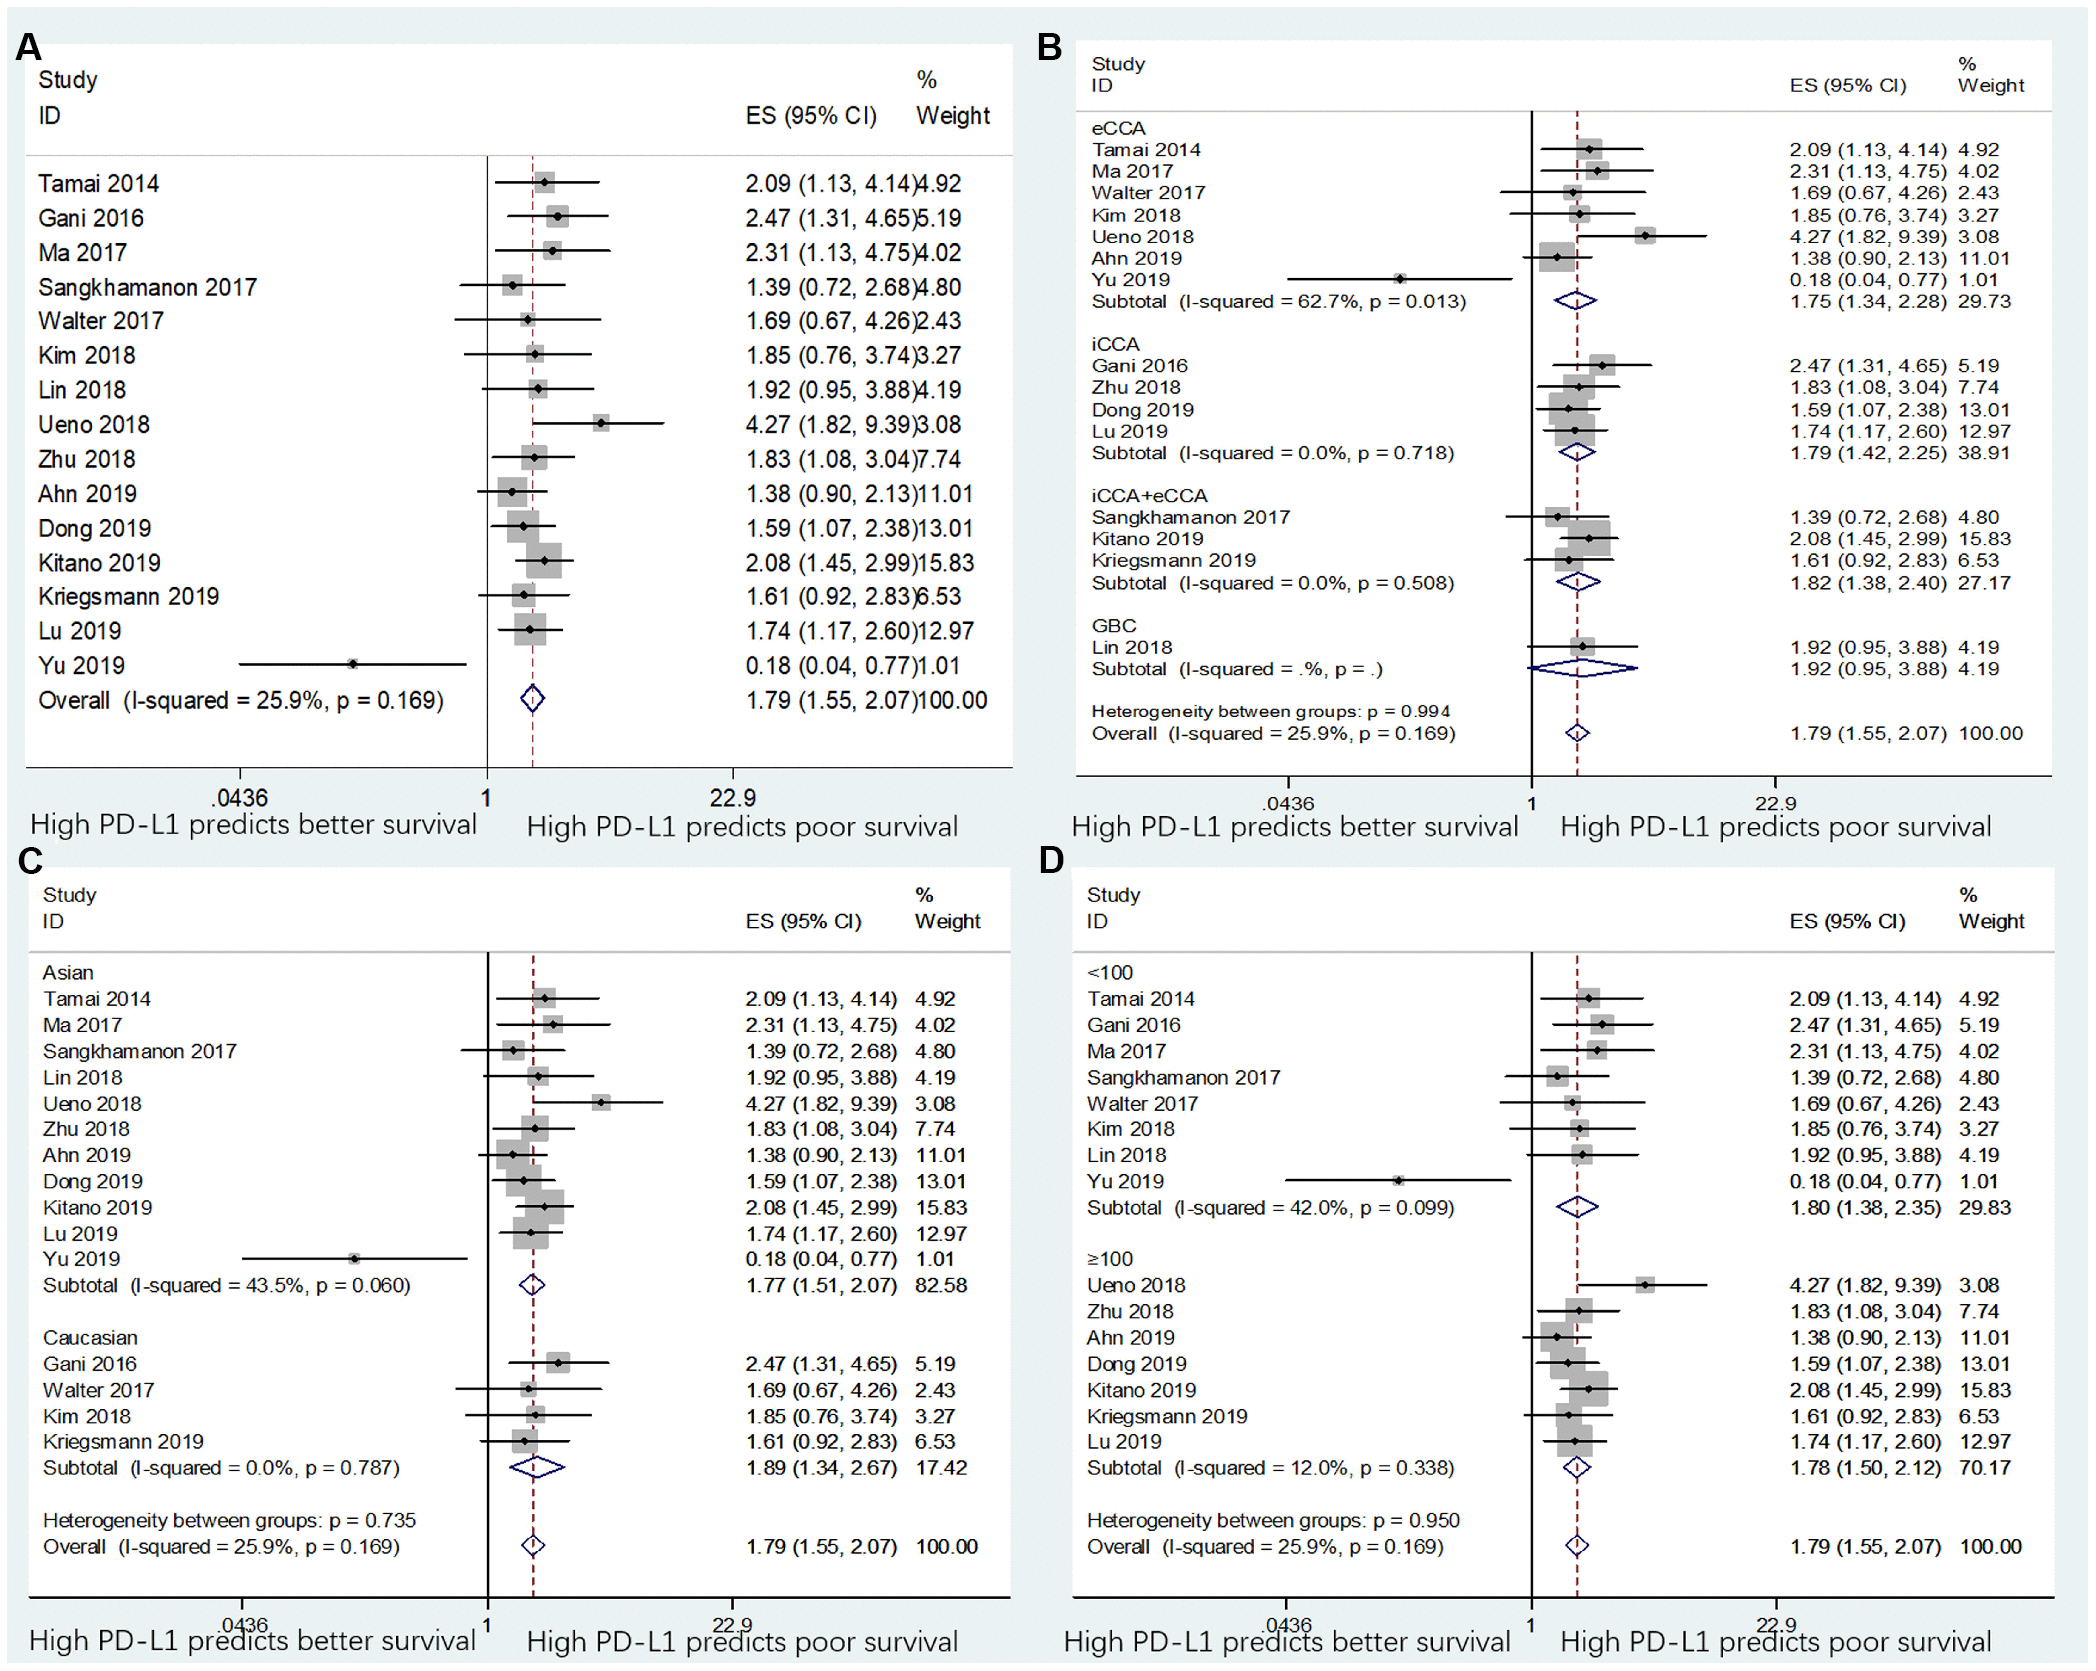Click panel A 'High PD-L1 predicts better survival' axis label
2096x1671 pixels.
tap(253, 825)
